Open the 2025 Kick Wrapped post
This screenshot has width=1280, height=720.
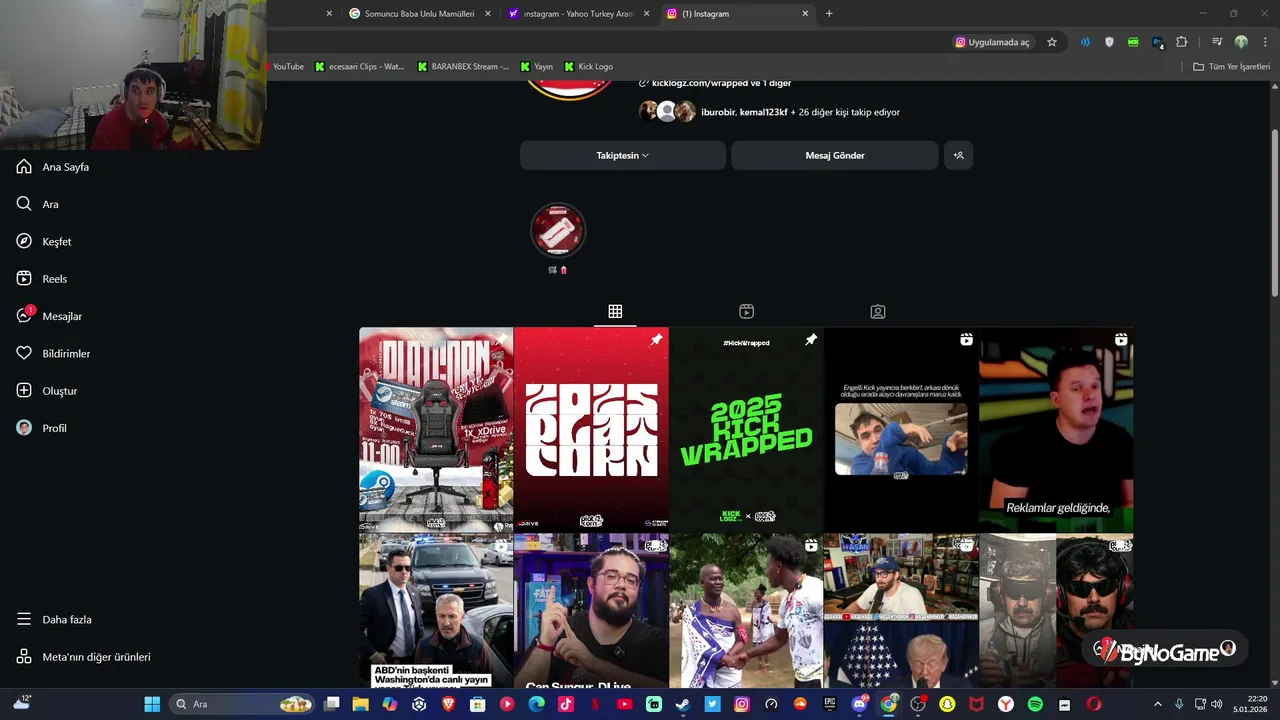pyautogui.click(x=746, y=429)
